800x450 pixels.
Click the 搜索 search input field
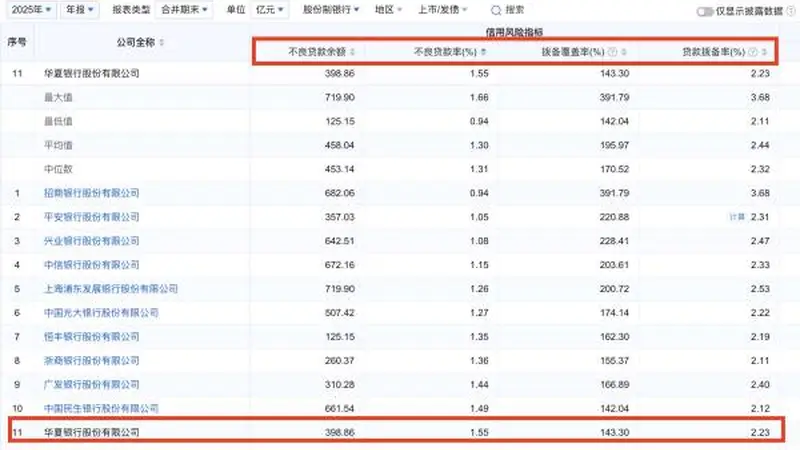pos(515,10)
